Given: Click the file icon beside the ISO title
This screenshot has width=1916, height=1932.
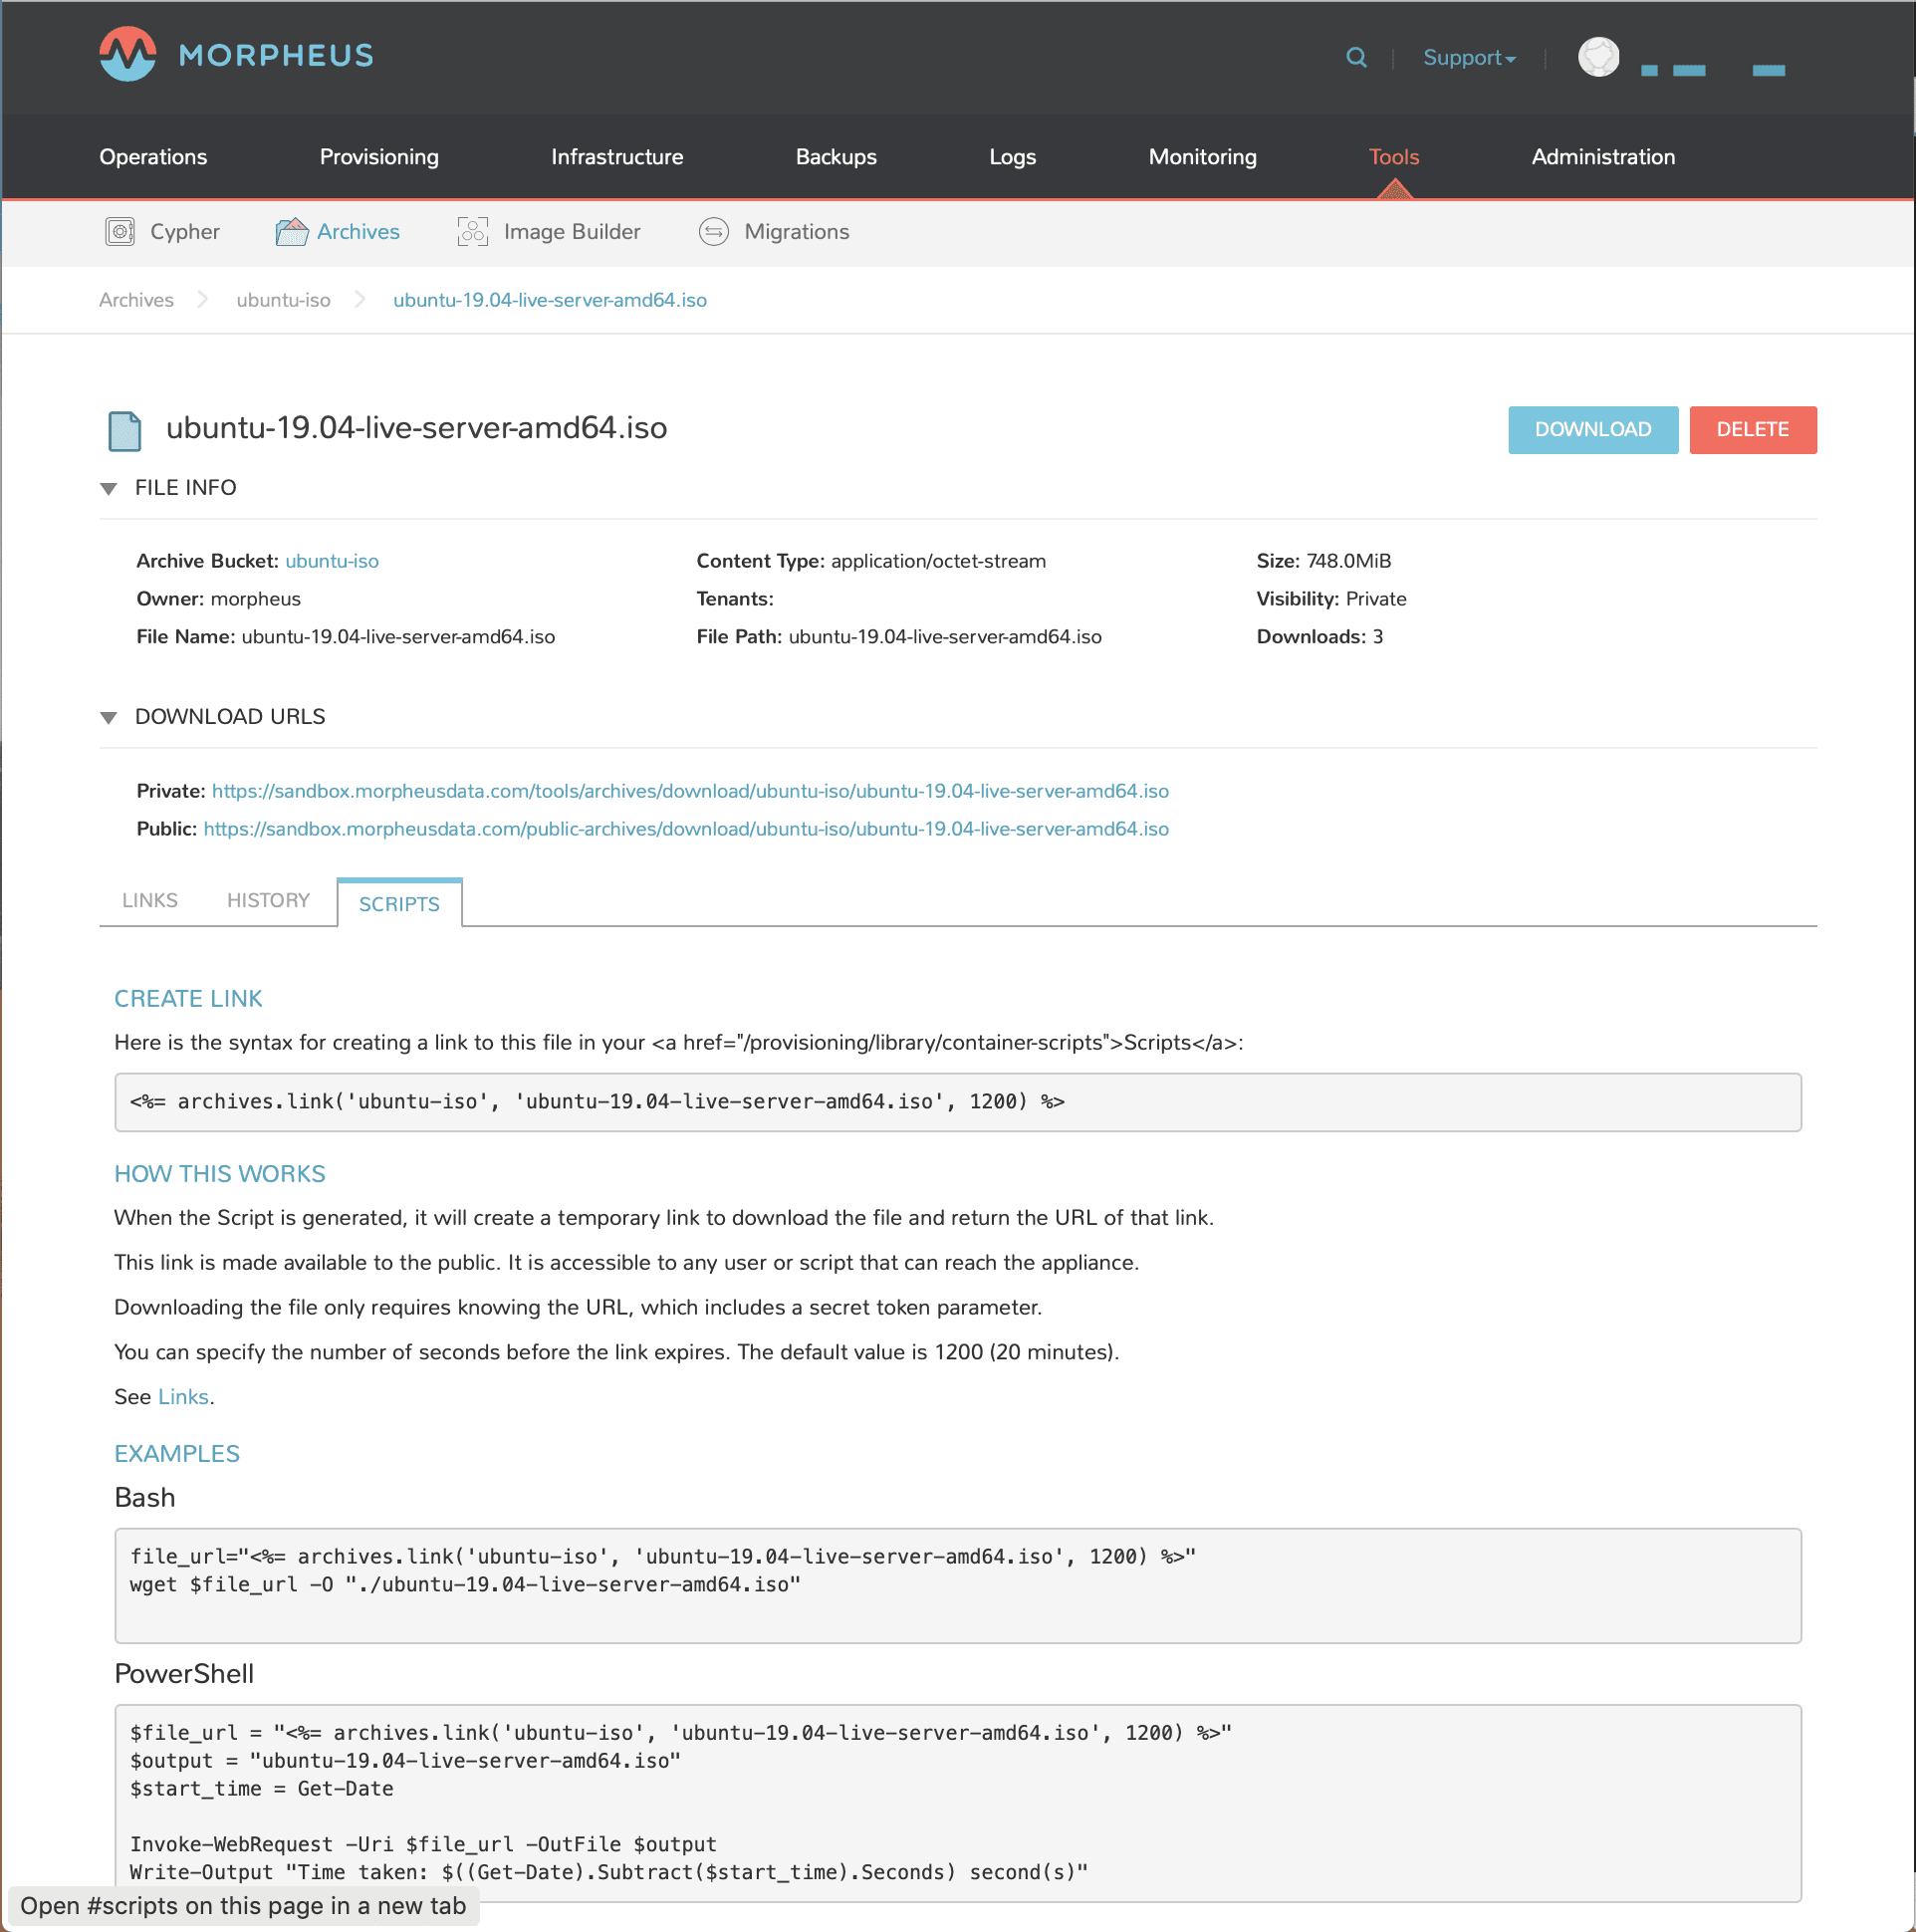Looking at the screenshot, I should pos(125,431).
